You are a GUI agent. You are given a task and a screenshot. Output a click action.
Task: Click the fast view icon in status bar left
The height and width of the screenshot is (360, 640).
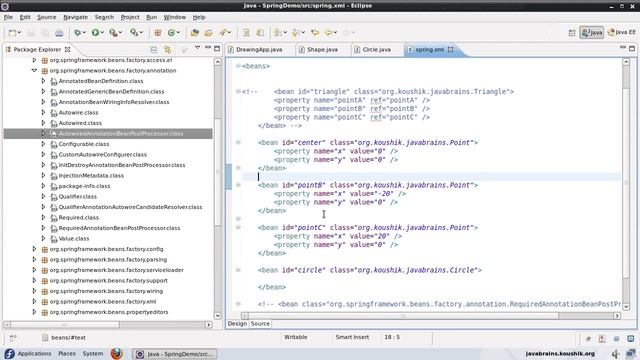pos(13,338)
